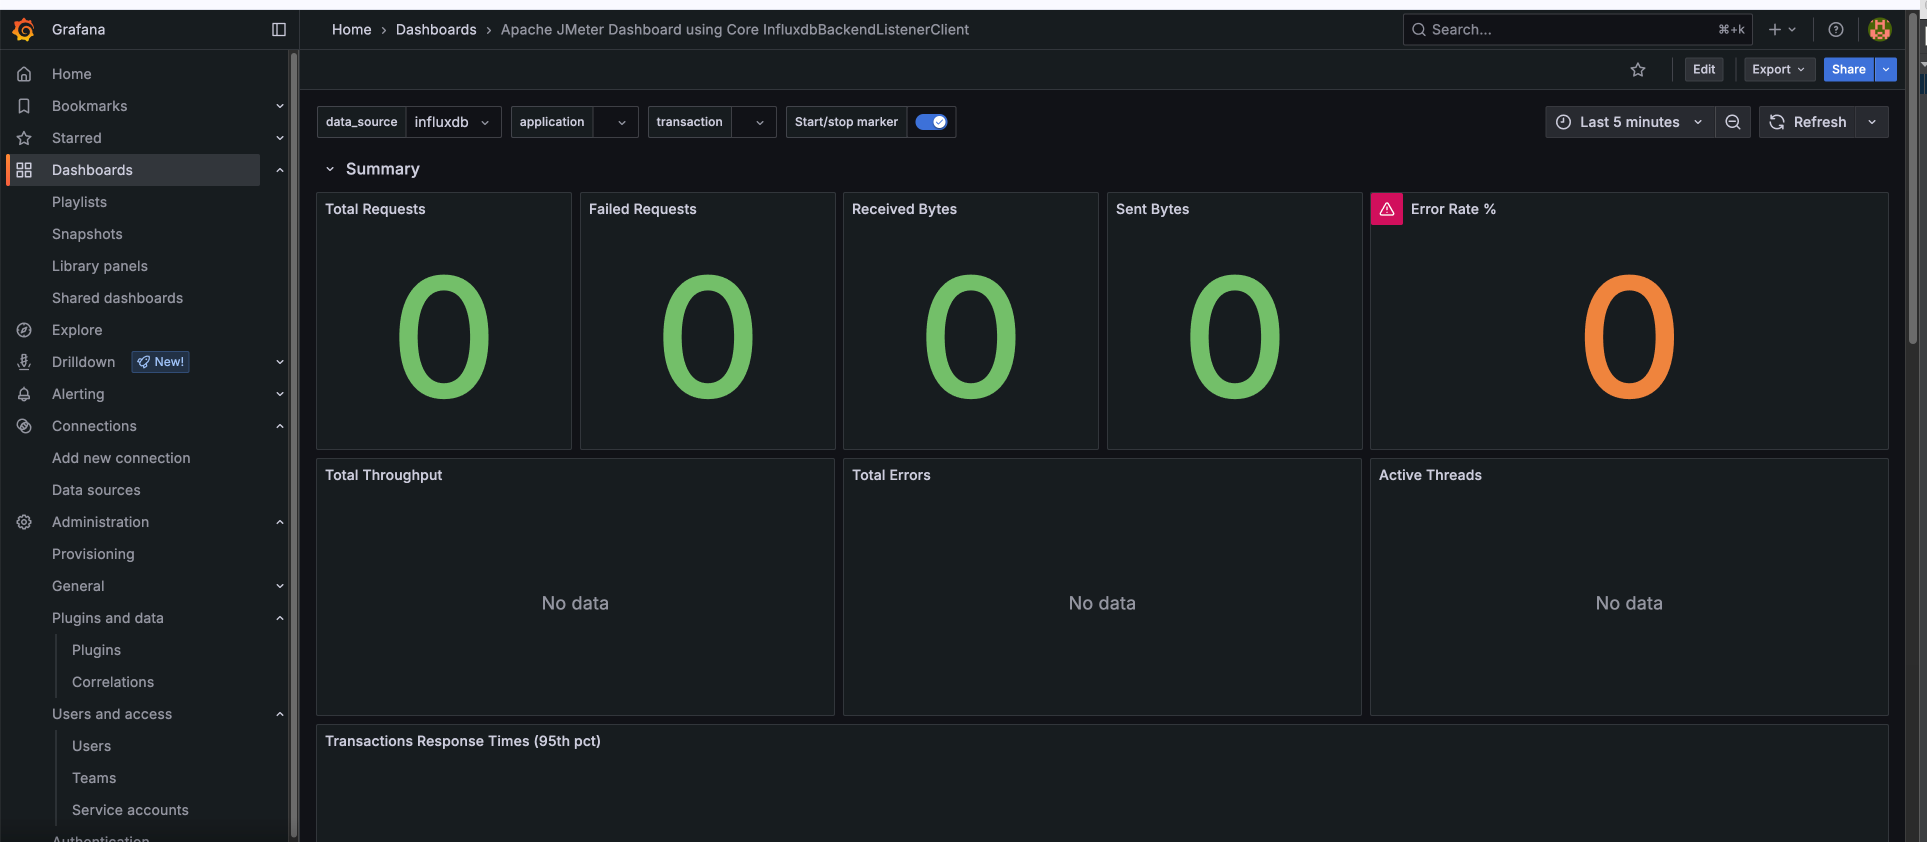
Task: Open Correlations in the sidebar
Action: coord(113,682)
